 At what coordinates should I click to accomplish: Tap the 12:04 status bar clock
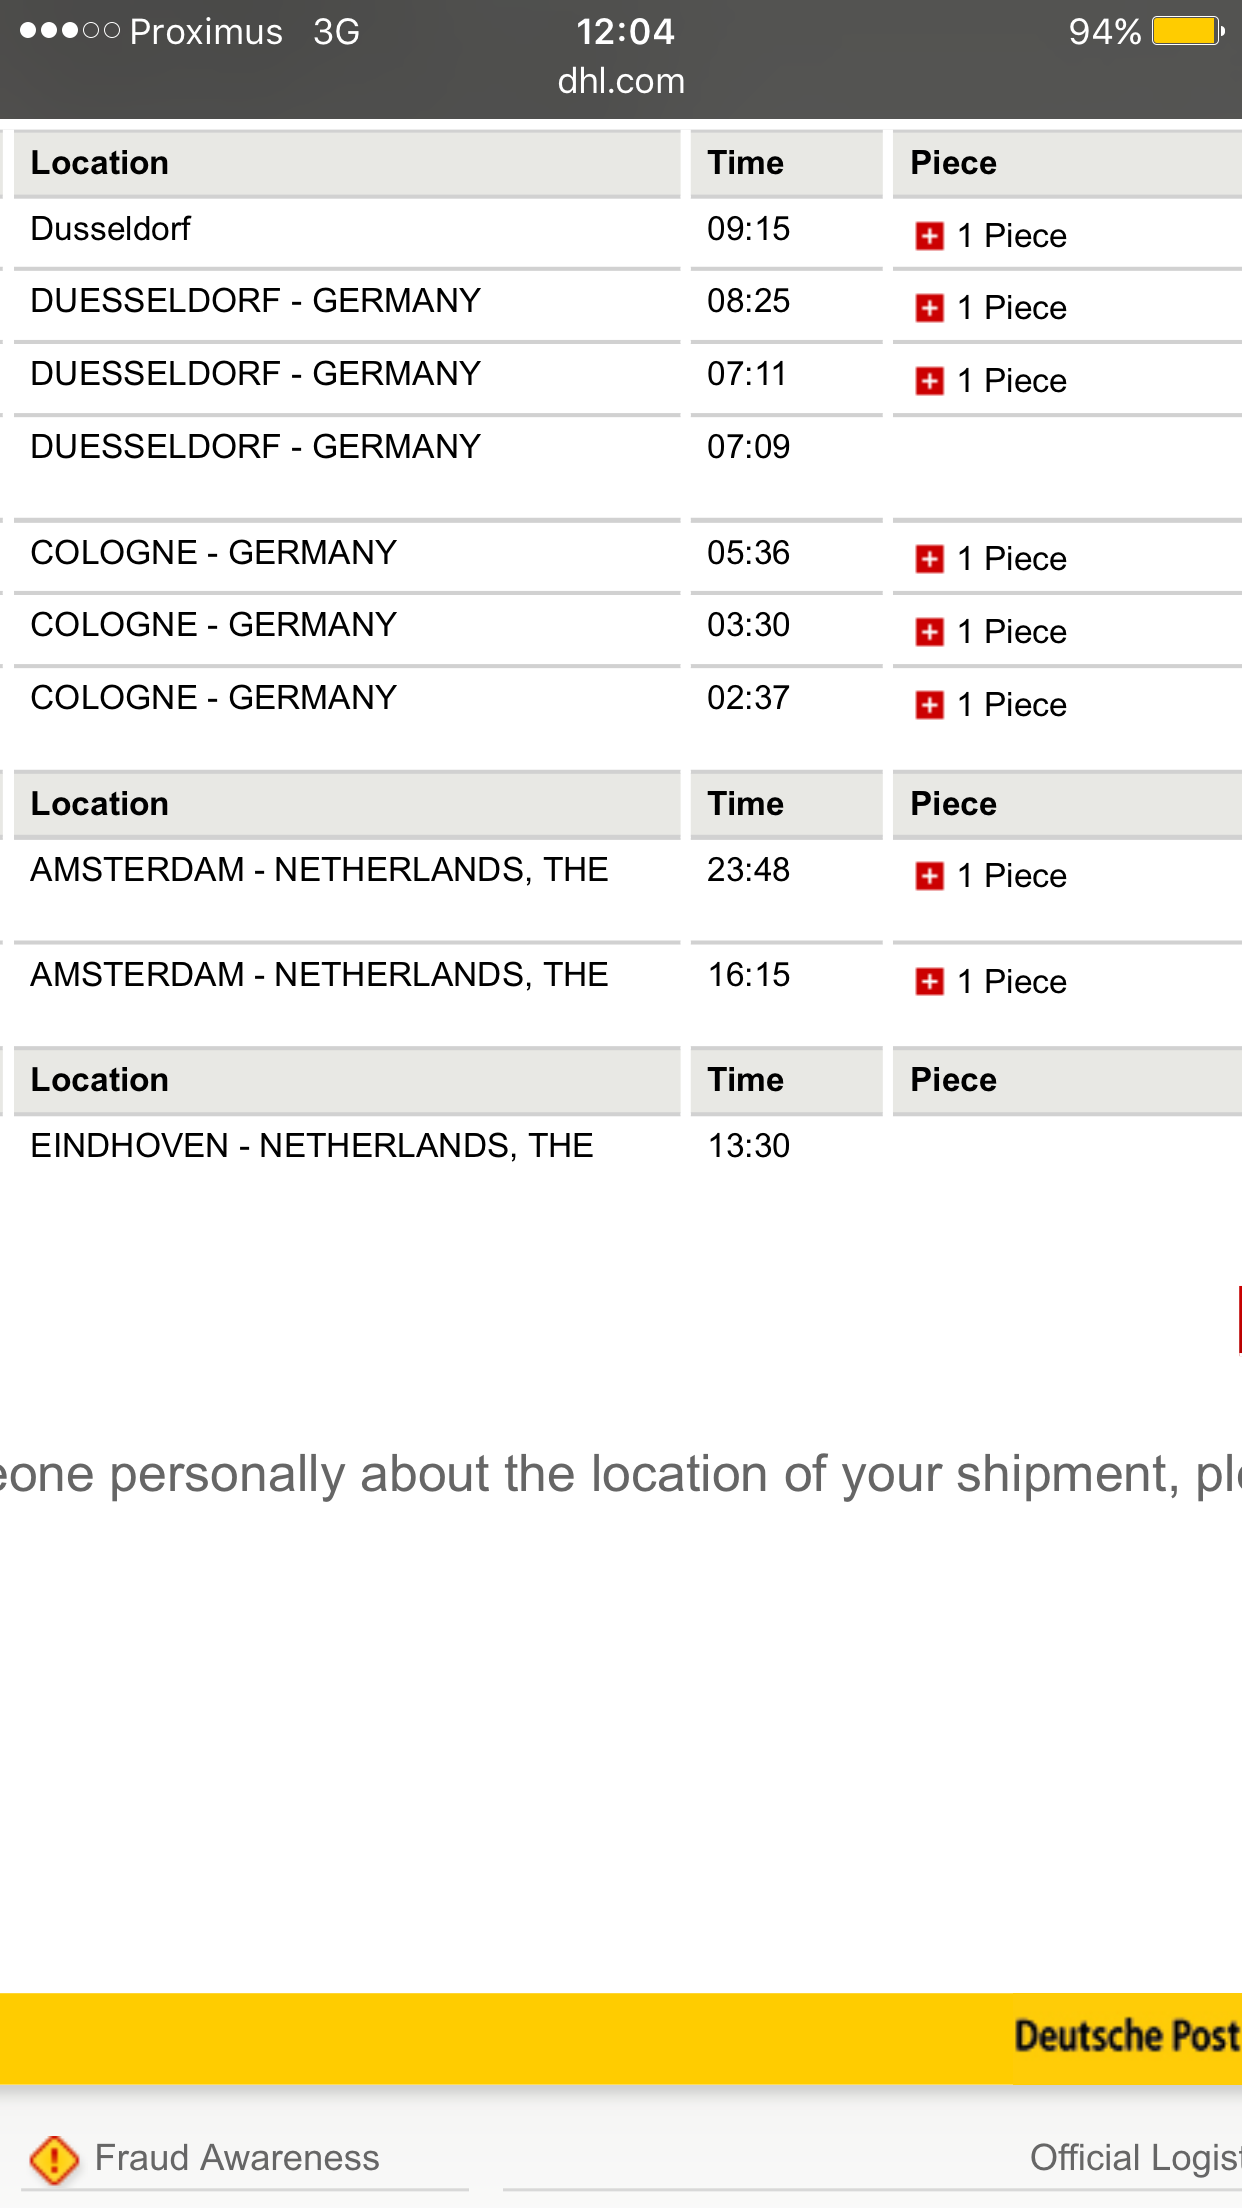[625, 31]
